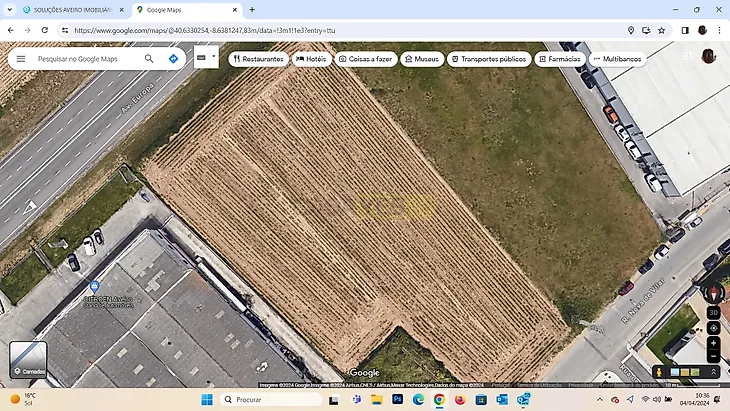Open Microsoft Edge from taskbar
Image resolution: width=730 pixels, height=411 pixels.
(419, 399)
